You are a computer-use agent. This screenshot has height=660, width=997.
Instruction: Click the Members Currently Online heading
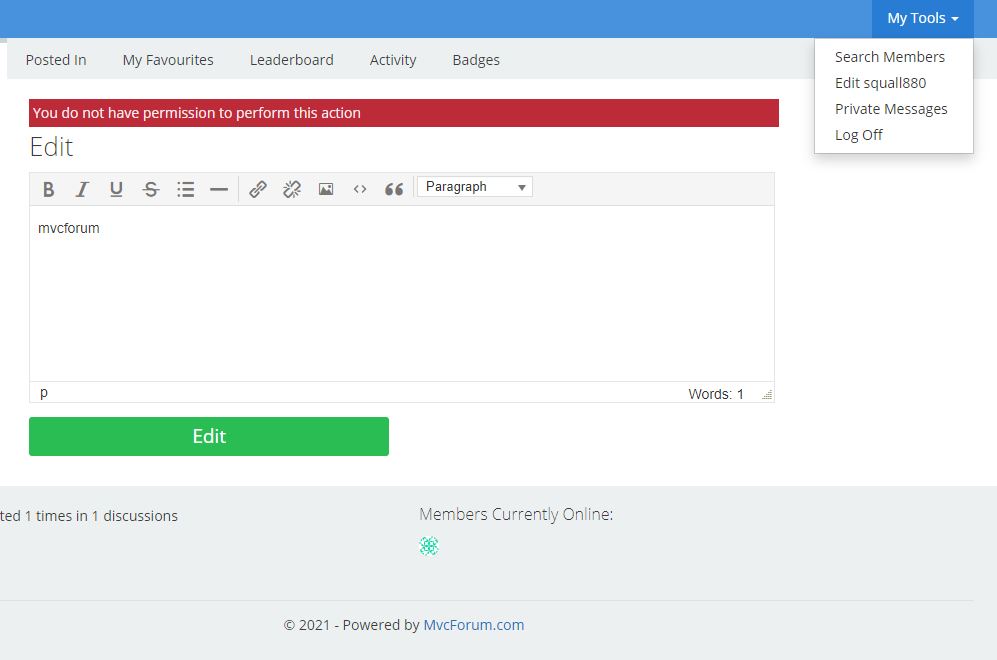pyautogui.click(x=516, y=514)
